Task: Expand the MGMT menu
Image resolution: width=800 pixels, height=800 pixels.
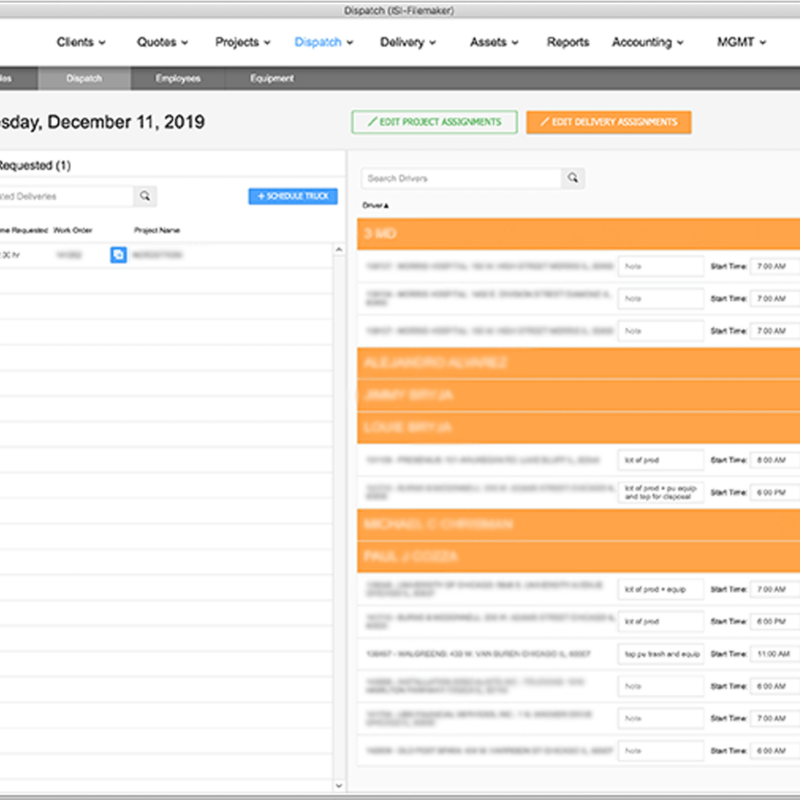Action: (x=741, y=42)
